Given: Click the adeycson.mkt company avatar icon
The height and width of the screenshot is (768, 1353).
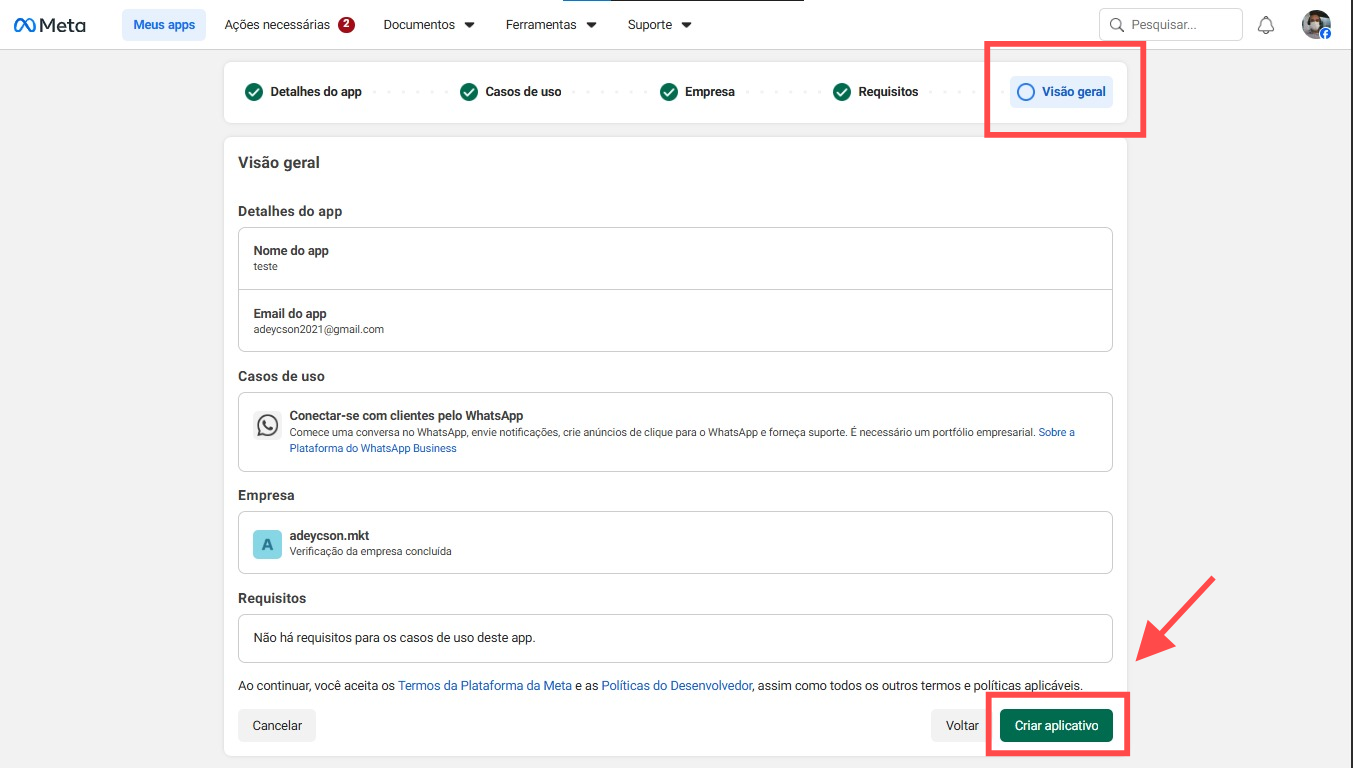Looking at the screenshot, I should tap(267, 544).
